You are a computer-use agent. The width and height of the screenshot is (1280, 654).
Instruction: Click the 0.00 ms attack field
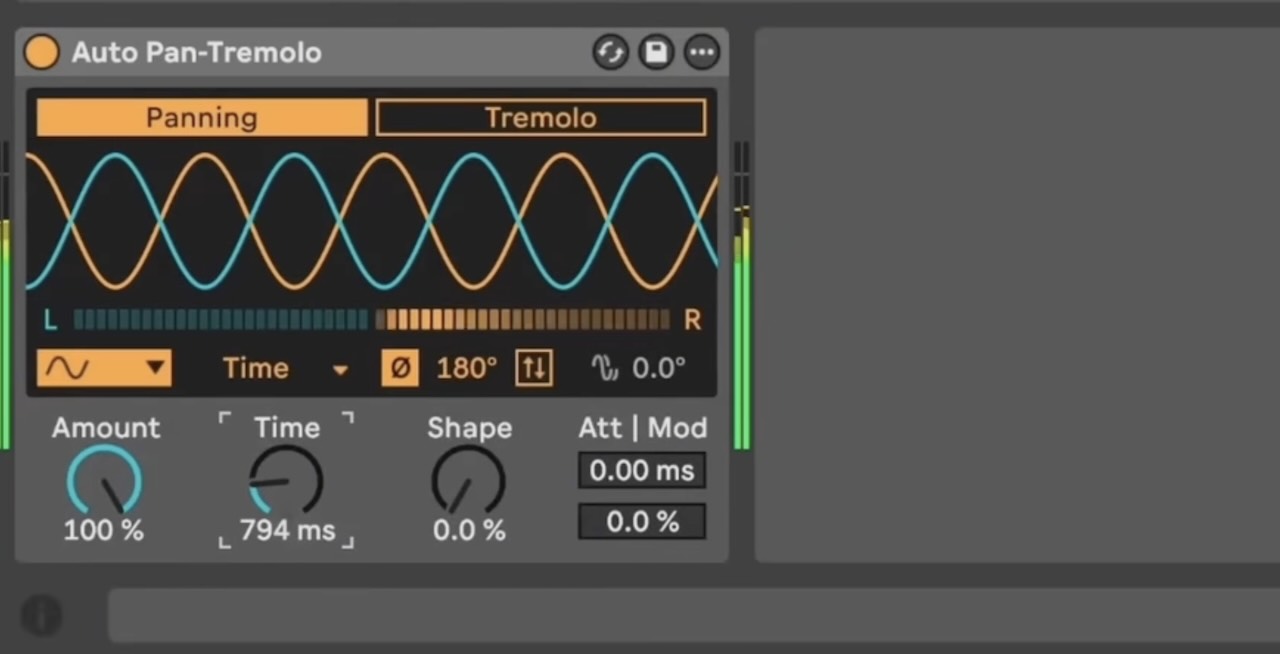click(x=641, y=470)
